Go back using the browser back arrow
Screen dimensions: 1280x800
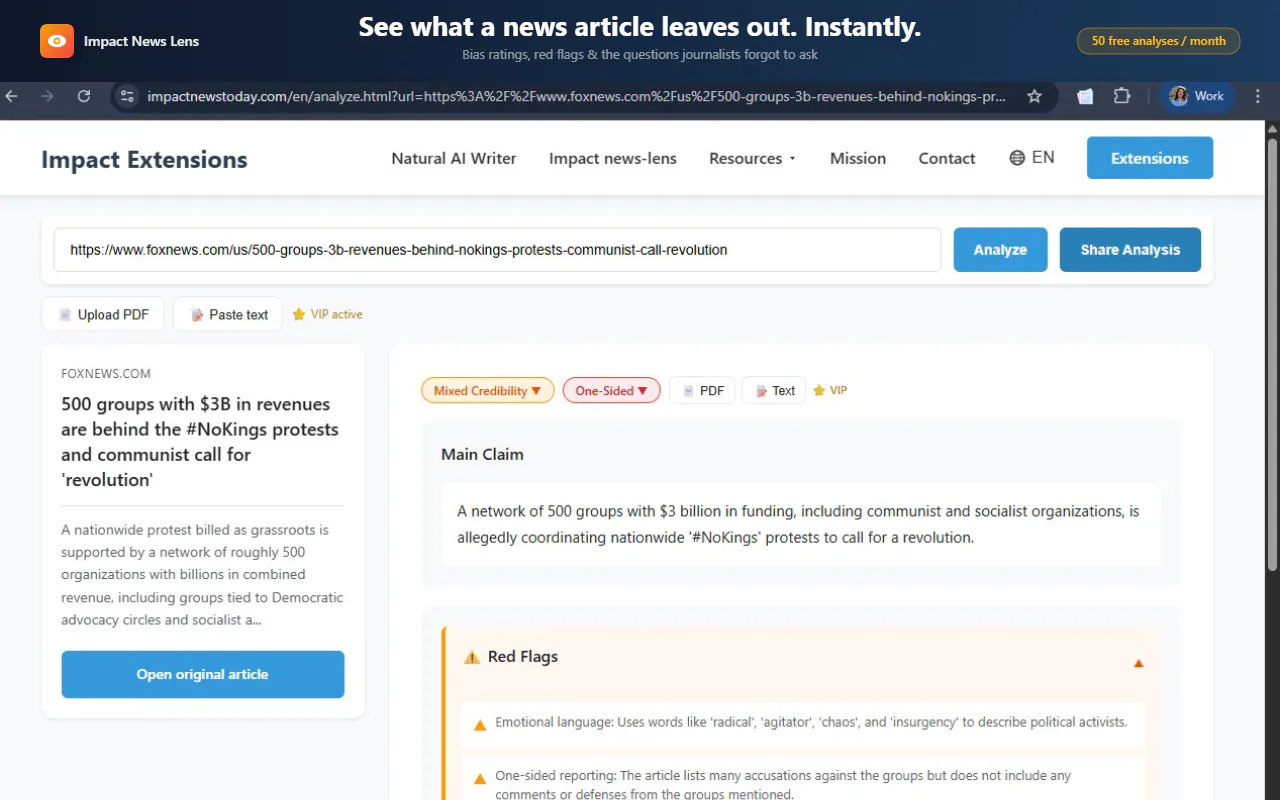coord(12,96)
